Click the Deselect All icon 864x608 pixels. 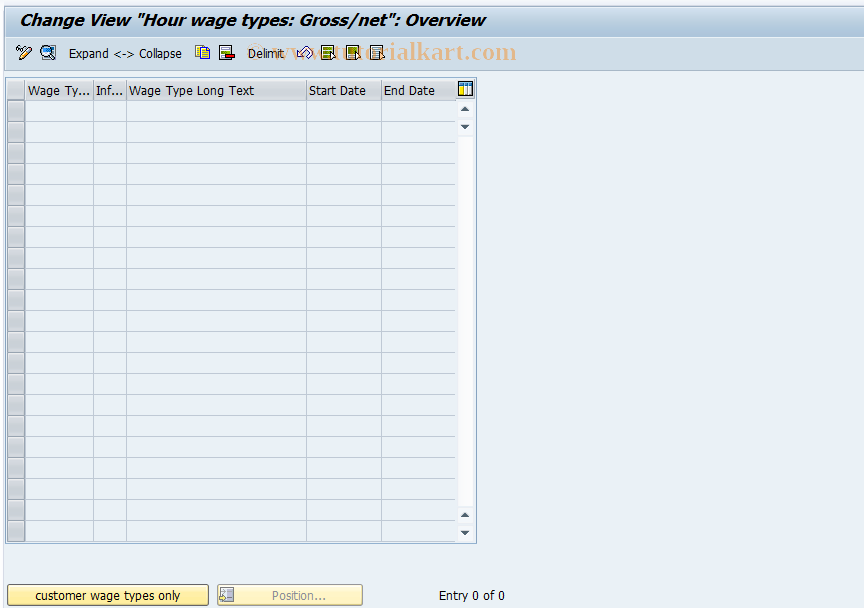point(377,53)
